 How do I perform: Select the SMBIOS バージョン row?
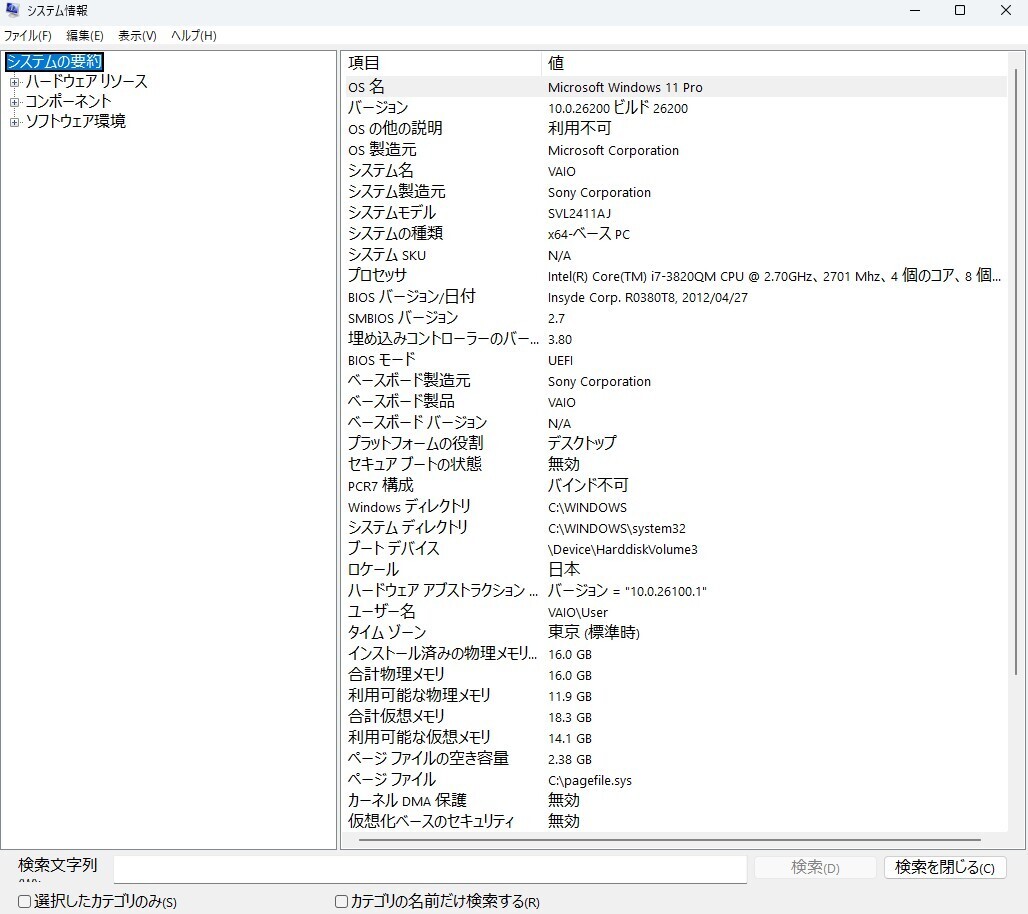point(675,317)
